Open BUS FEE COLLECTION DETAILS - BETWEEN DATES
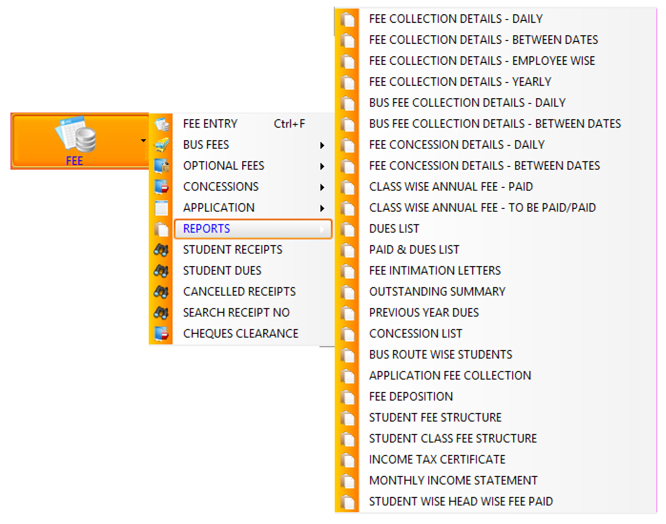 point(495,124)
